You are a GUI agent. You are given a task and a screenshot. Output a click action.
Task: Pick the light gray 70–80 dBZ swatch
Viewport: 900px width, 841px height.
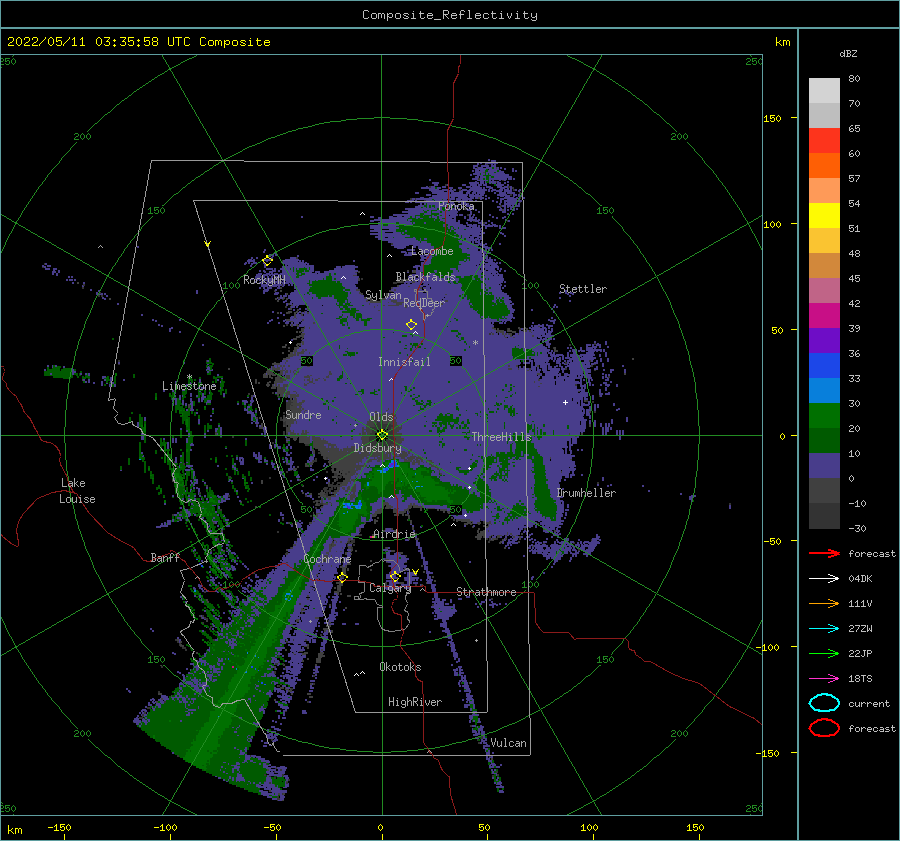[x=824, y=90]
